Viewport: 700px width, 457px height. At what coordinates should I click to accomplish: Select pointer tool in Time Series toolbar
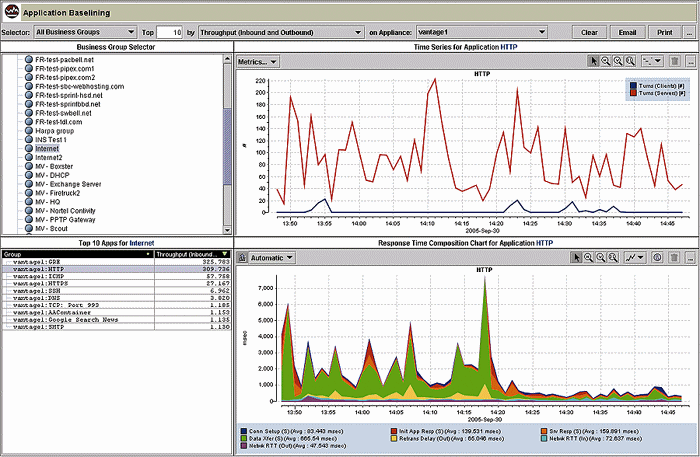point(594,62)
